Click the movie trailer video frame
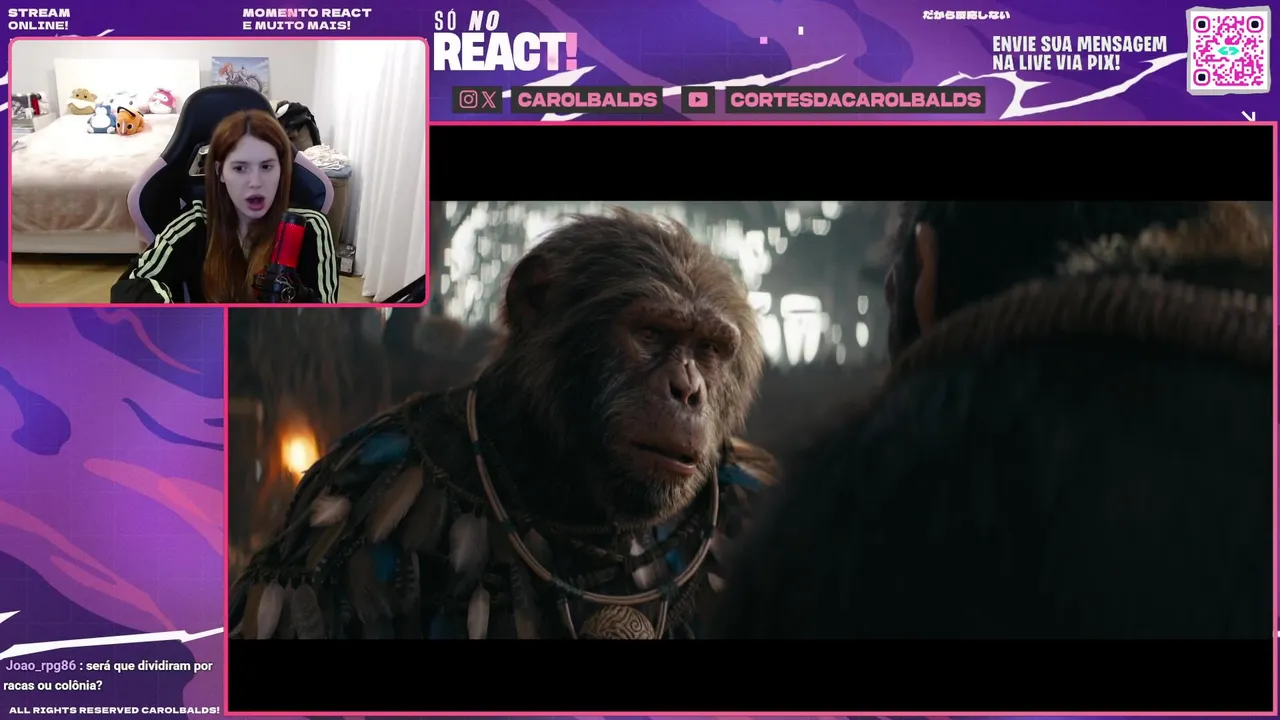The height and width of the screenshot is (720, 1280). (x=750, y=419)
